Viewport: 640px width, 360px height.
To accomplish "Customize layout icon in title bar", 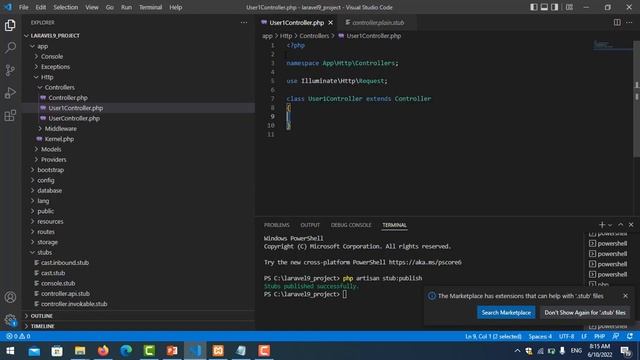I will (x=569, y=7).
